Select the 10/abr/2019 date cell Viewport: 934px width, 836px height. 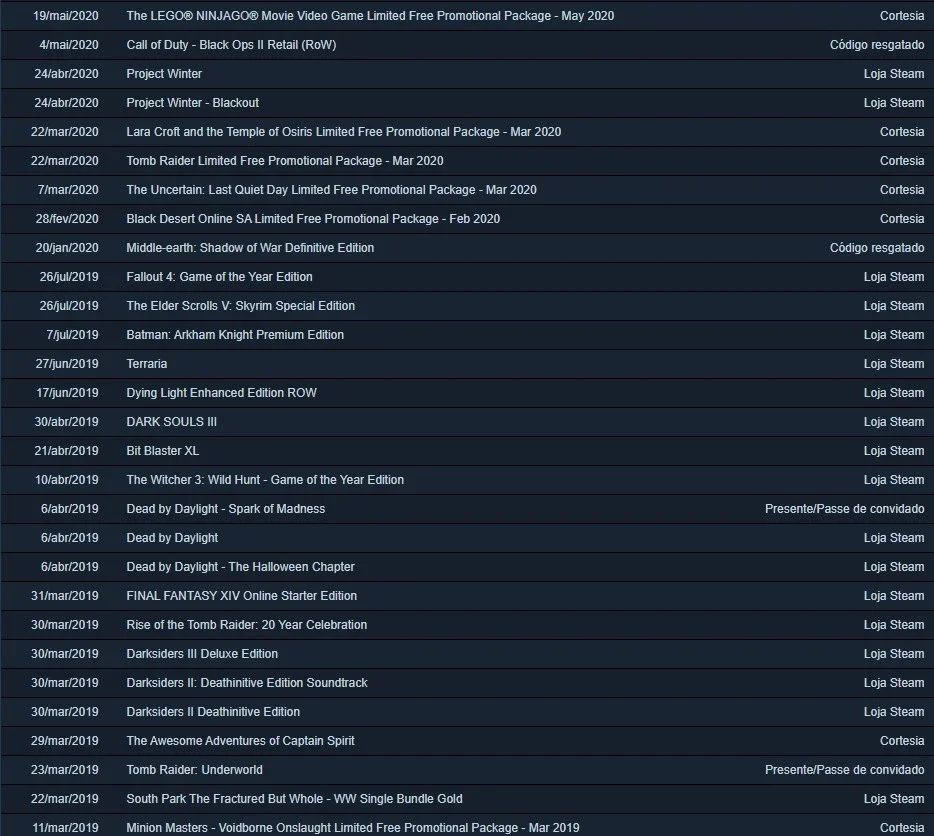click(x=66, y=480)
